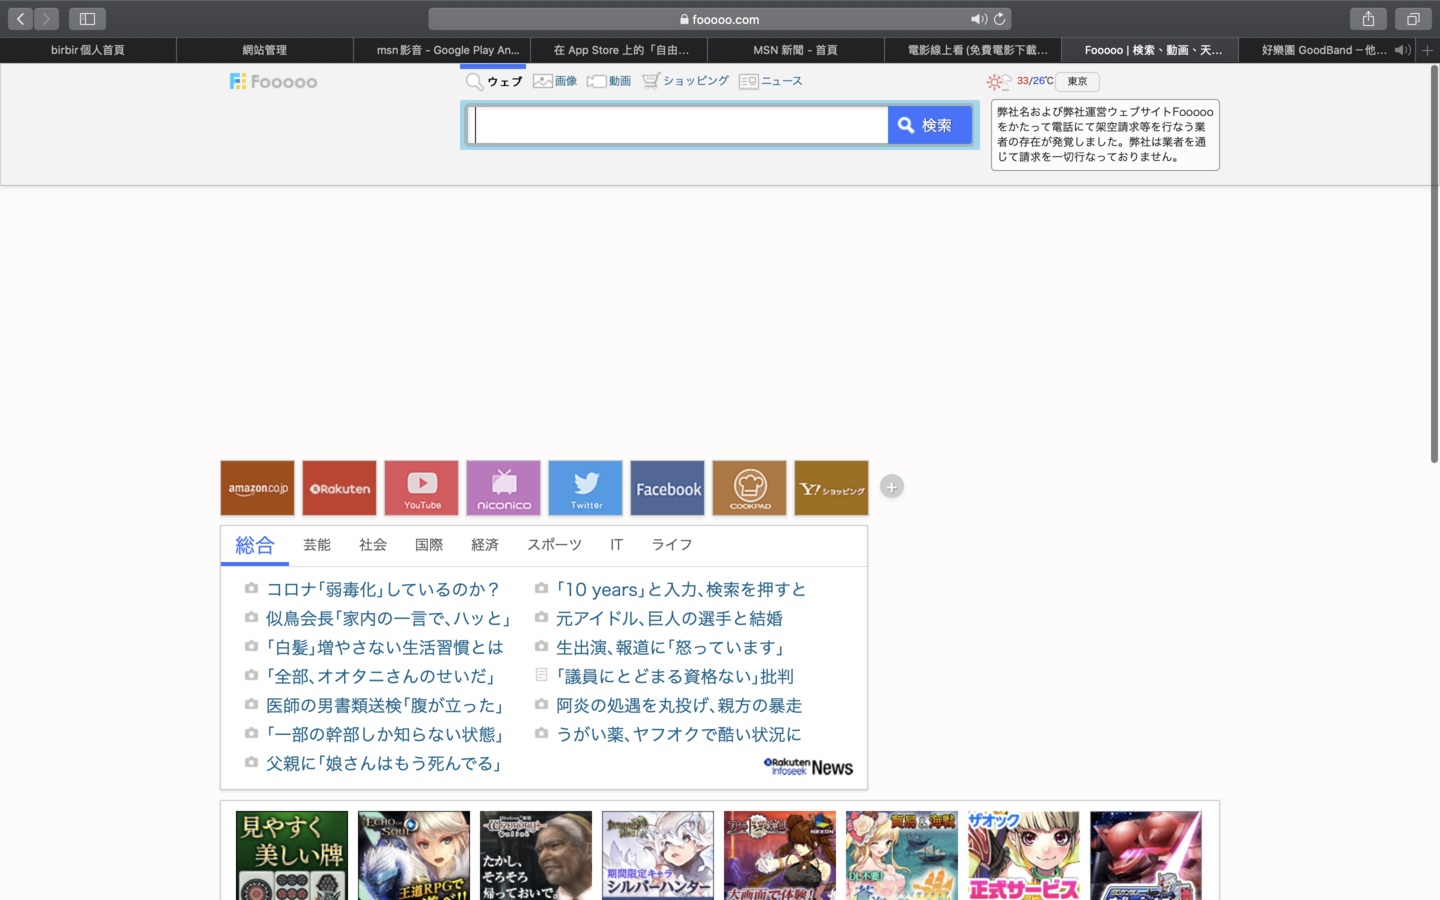Open the Echo of Soul game thumbnail
The image size is (1440, 900).
(x=414, y=856)
